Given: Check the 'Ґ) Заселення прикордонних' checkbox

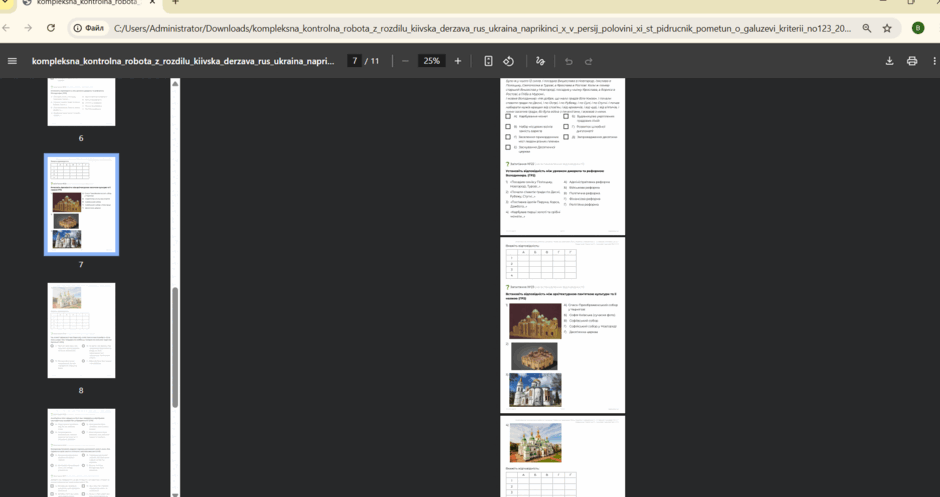Looking at the screenshot, I should coord(508,137).
